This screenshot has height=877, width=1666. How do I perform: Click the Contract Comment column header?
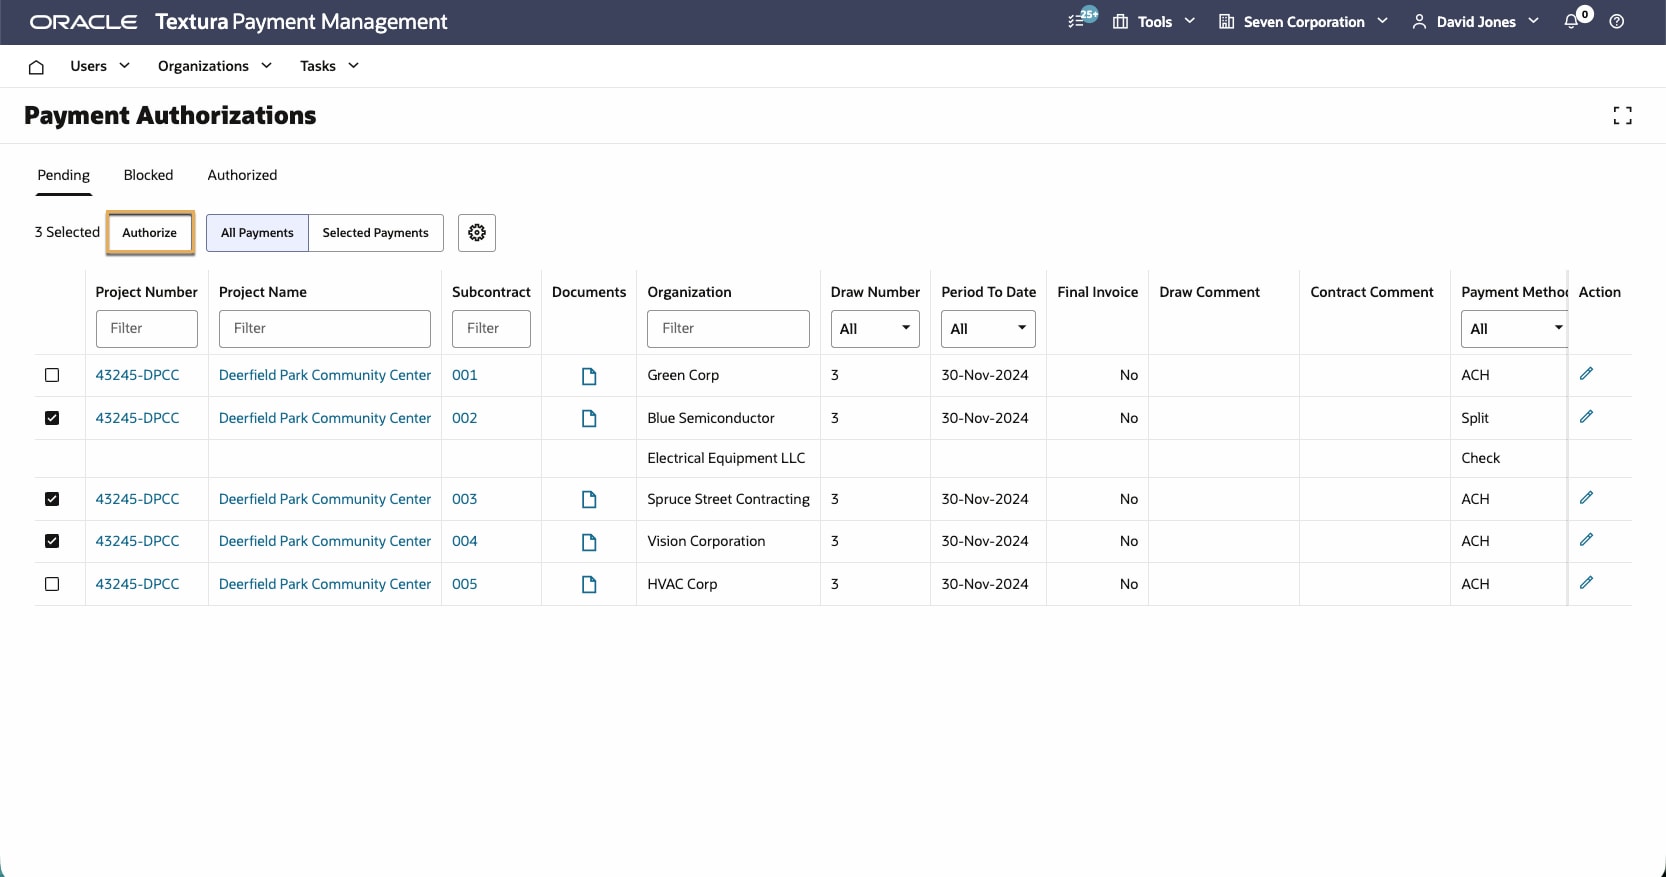pyautogui.click(x=1372, y=292)
